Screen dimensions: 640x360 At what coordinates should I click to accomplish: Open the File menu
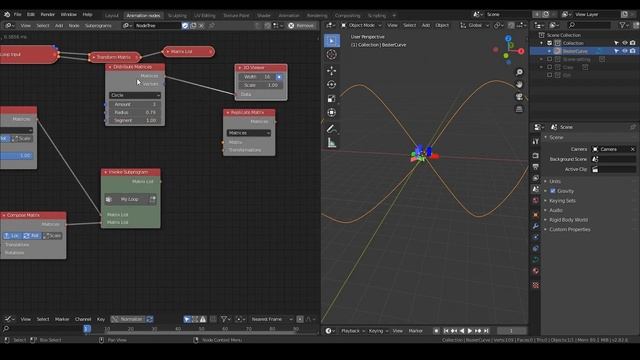(18, 14)
